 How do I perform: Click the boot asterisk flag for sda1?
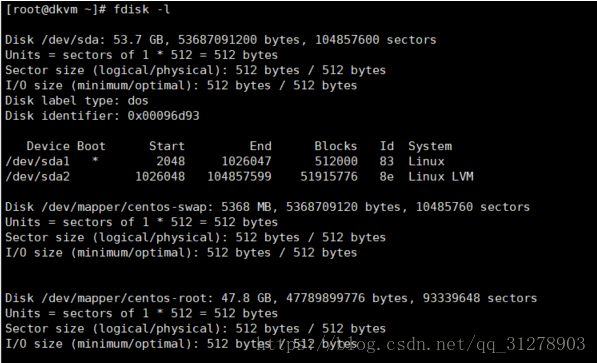click(95, 160)
